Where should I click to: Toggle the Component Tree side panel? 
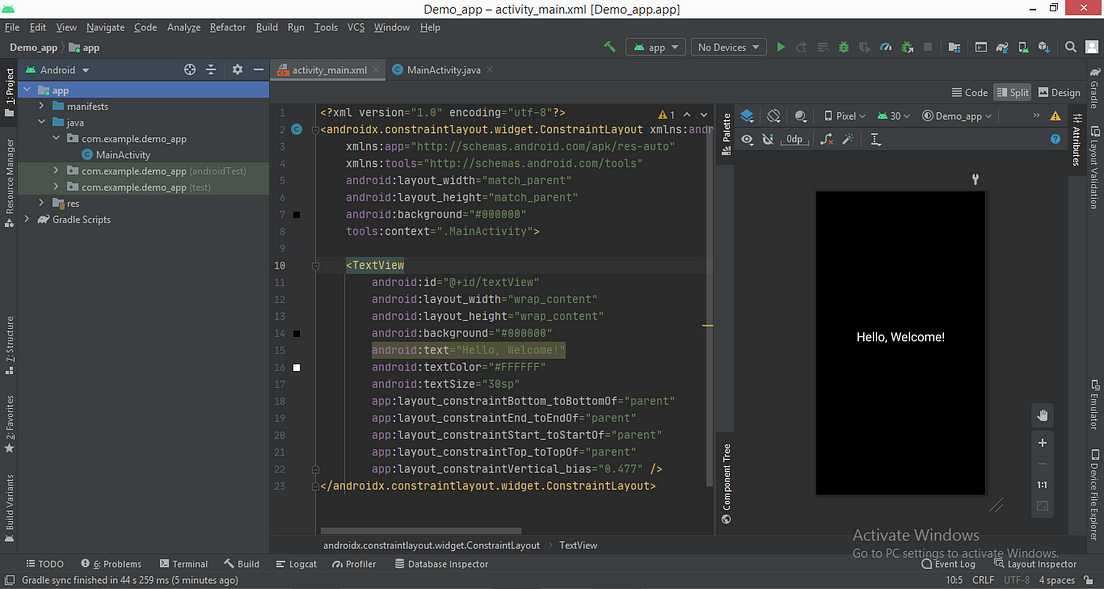(727, 484)
